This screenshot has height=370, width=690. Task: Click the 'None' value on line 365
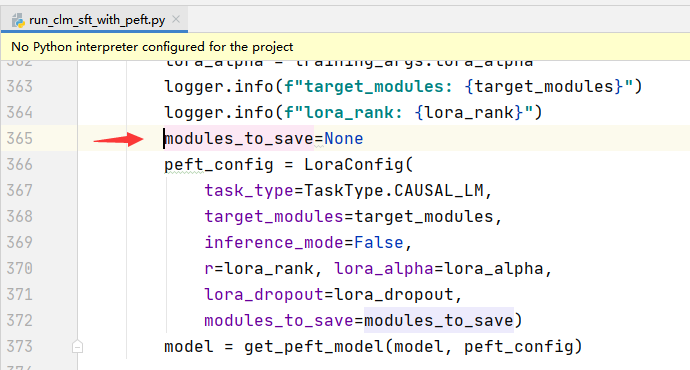tap(344, 139)
